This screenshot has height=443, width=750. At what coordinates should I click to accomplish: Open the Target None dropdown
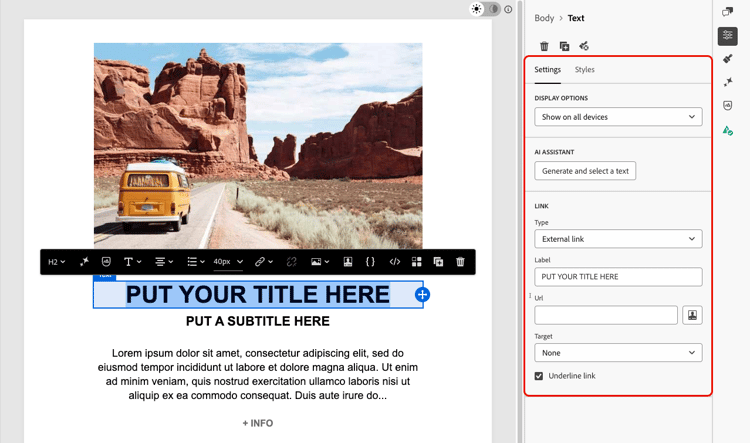coord(618,353)
